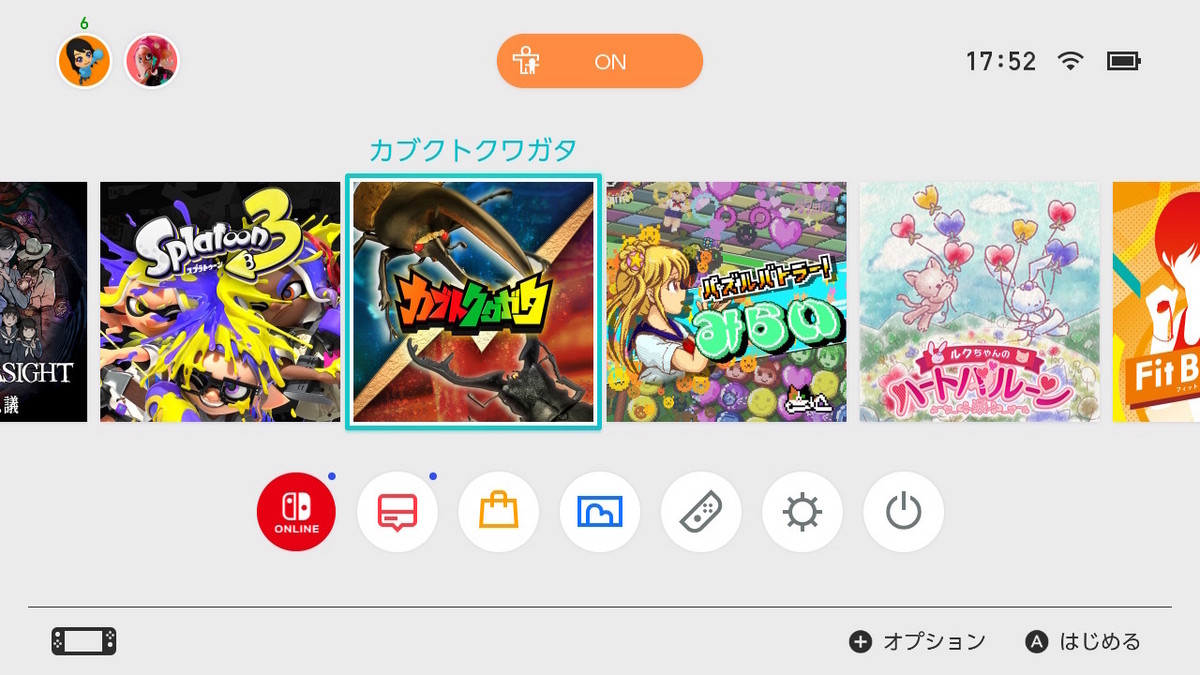Select the Fit Boxing tile at right edge
The image size is (1200, 675).
click(x=1156, y=302)
